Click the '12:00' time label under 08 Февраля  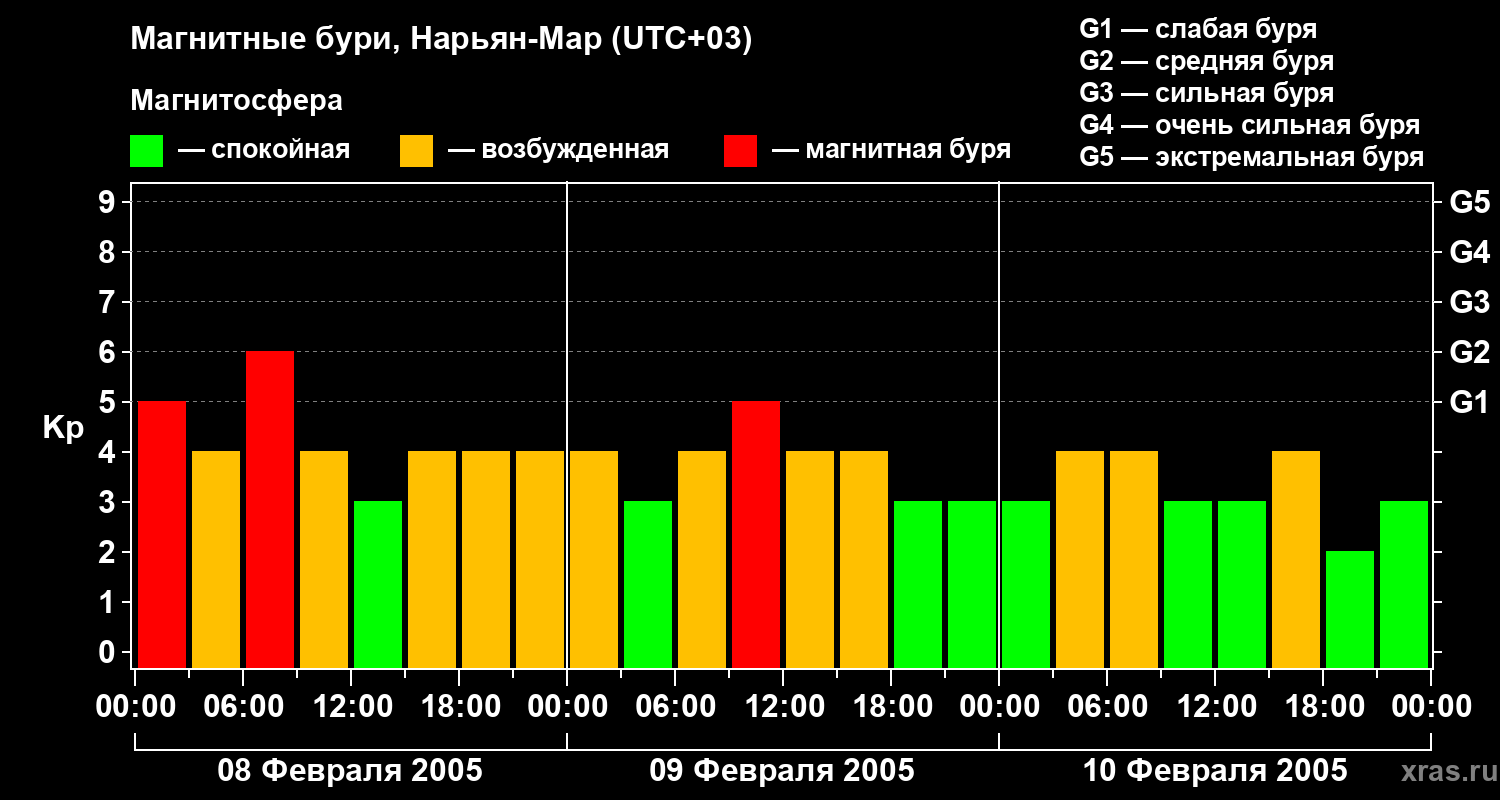351,707
